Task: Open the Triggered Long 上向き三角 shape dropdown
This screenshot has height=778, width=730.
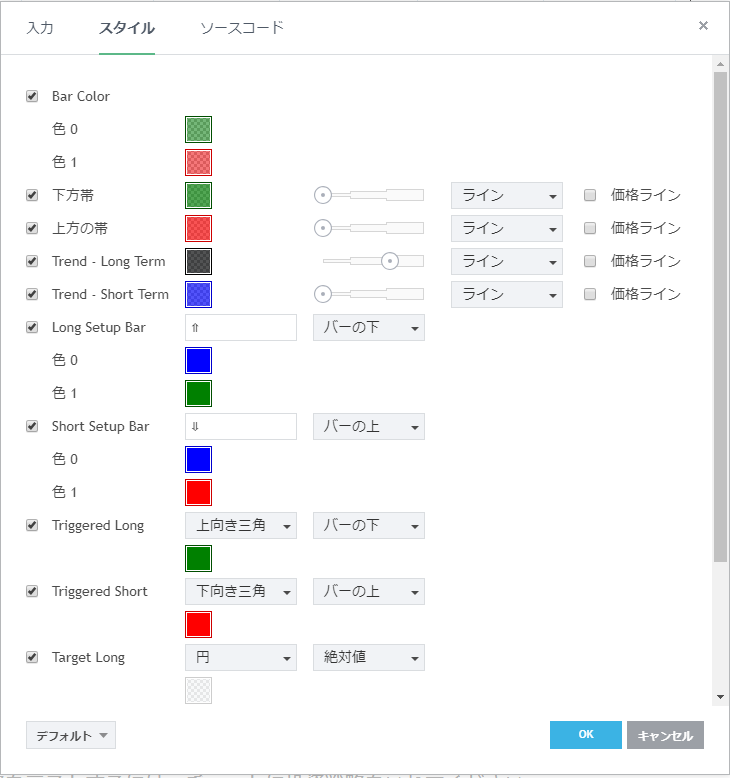Action: click(240, 525)
